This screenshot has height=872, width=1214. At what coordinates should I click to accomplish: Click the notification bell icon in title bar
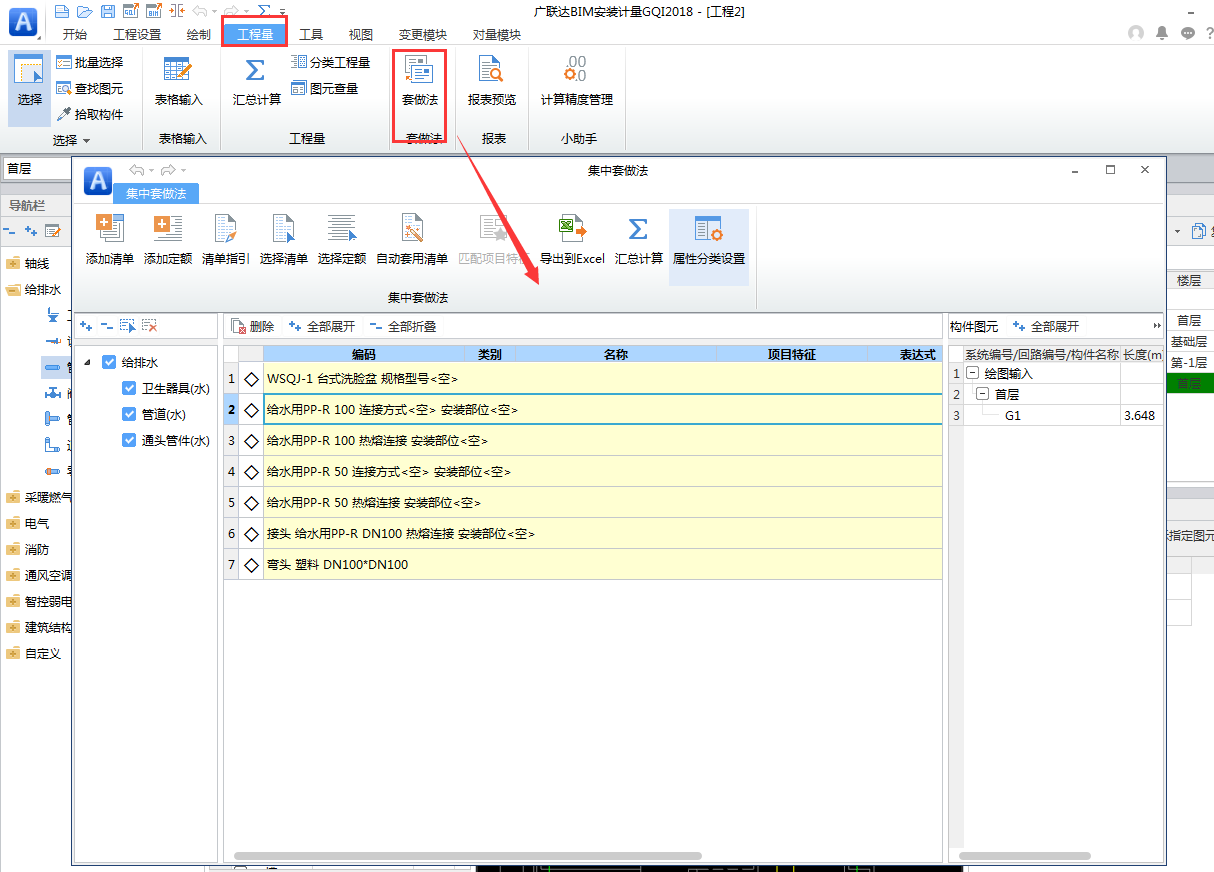click(x=1161, y=33)
